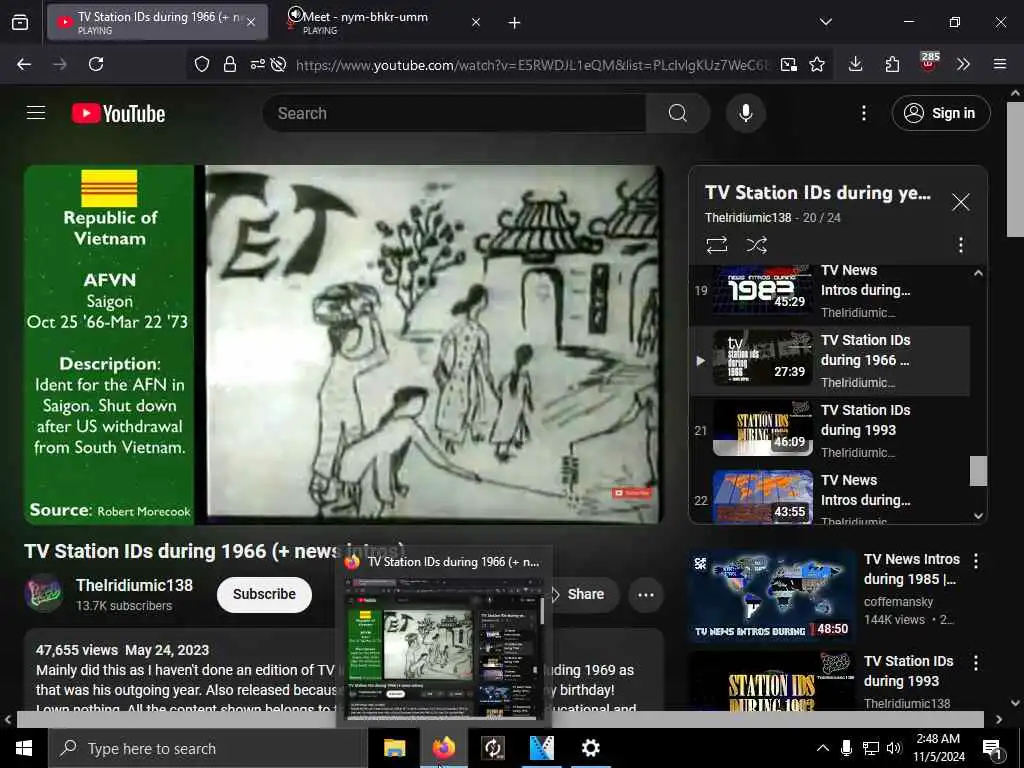
Task: Play playlist item 22 TV News Intros
Action: tap(829, 498)
